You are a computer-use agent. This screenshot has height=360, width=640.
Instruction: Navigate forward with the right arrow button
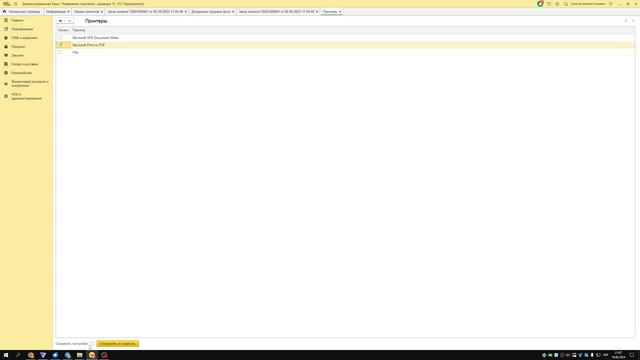(69, 21)
